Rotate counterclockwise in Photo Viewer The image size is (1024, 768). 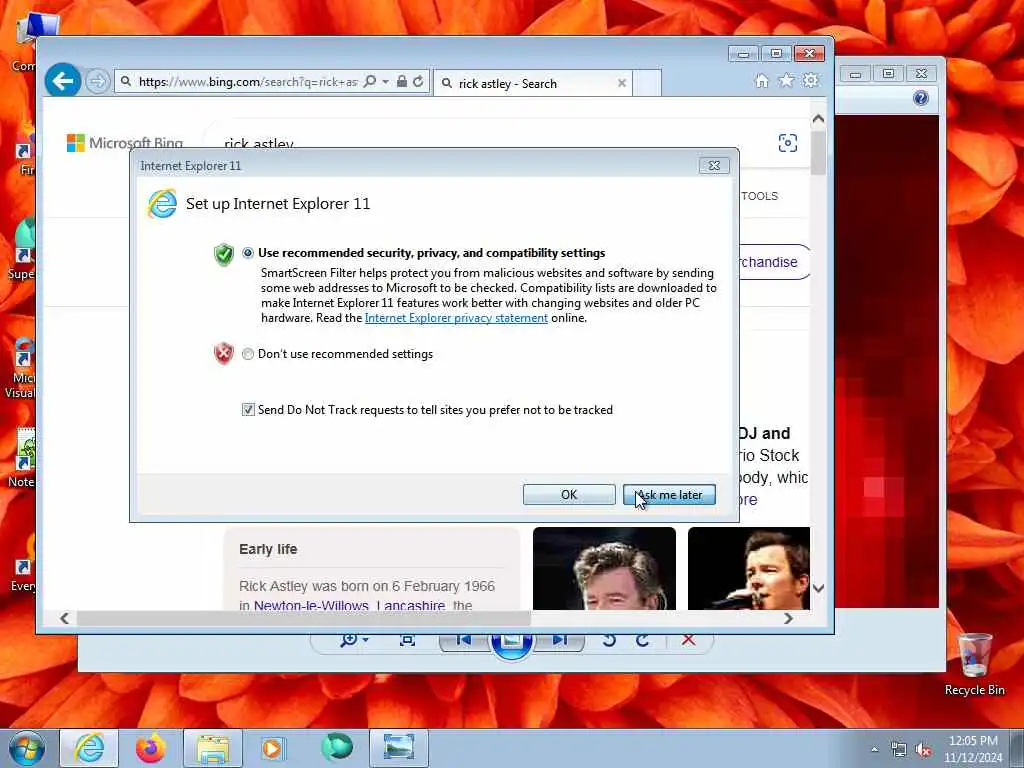[x=609, y=640]
